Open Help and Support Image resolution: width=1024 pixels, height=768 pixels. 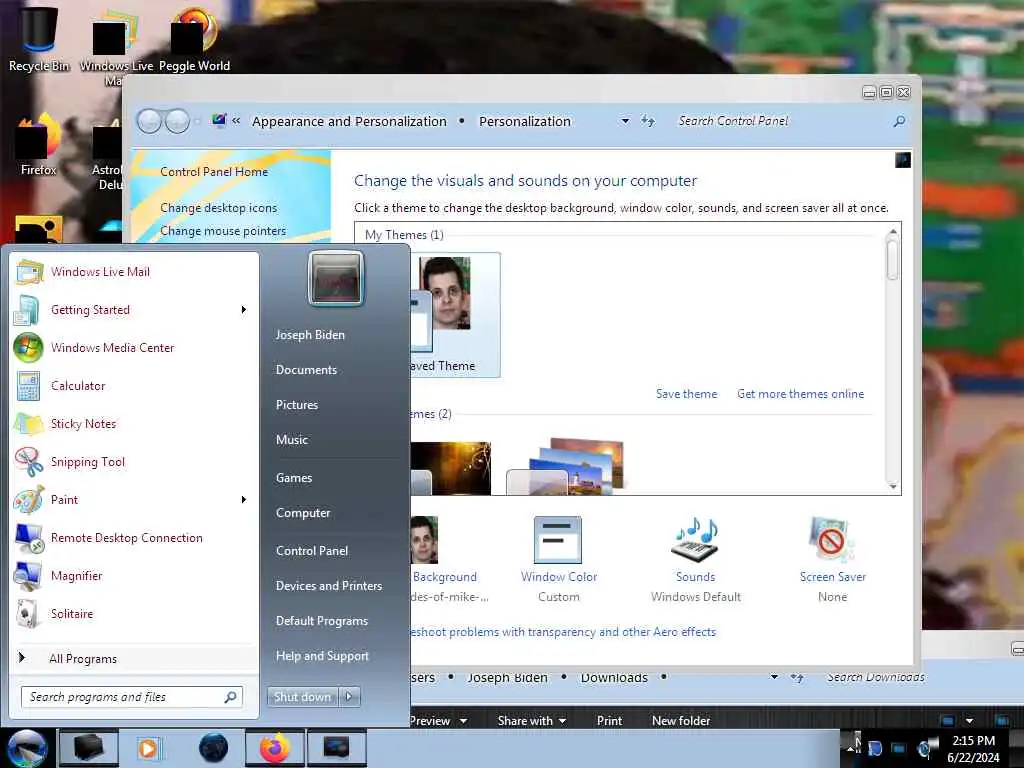tap(322, 656)
